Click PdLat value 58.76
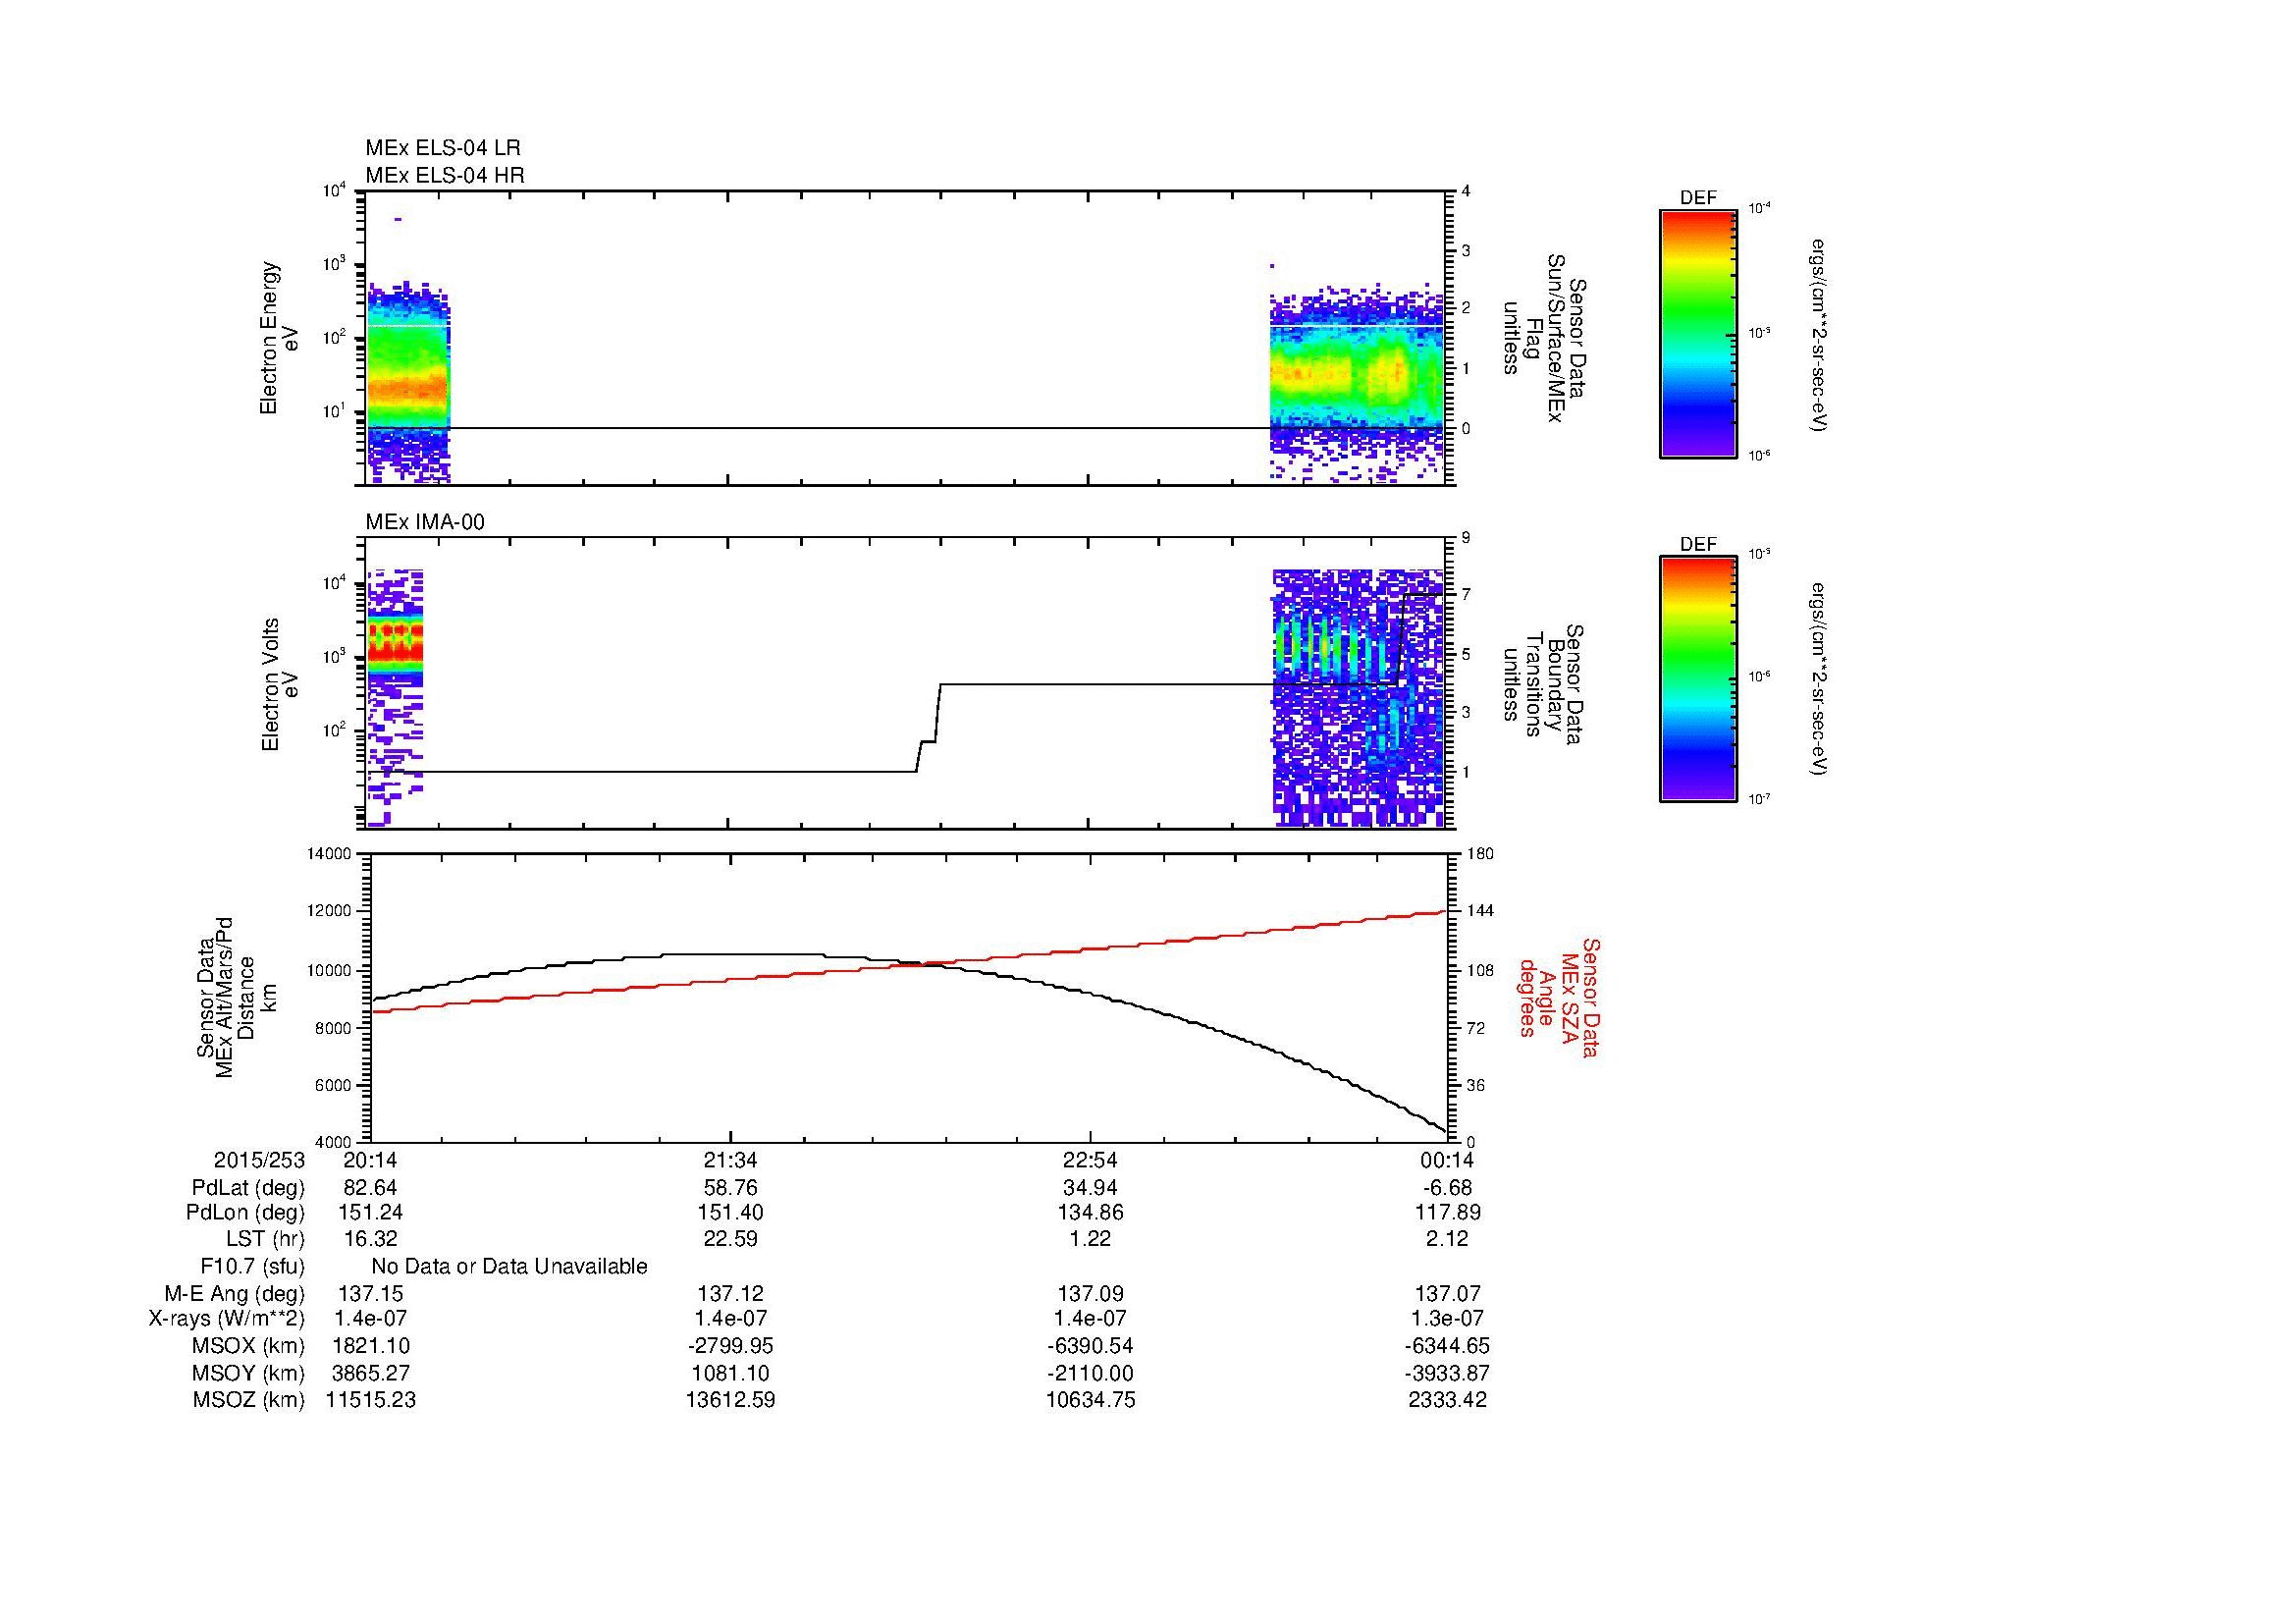The width and height of the screenshot is (2296, 1623). (730, 1188)
